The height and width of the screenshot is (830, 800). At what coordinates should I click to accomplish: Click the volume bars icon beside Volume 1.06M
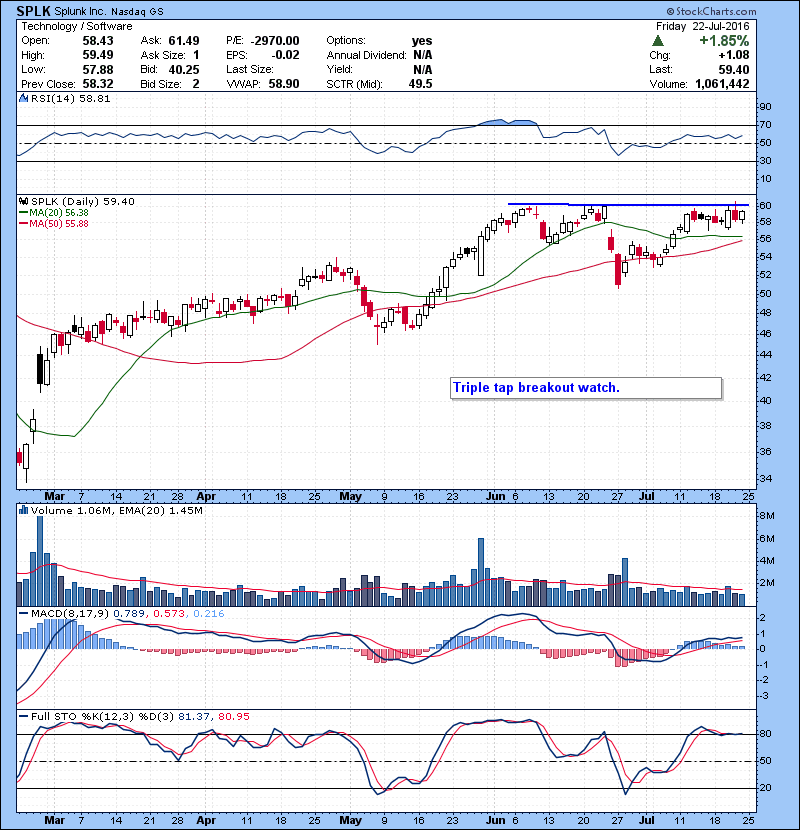[23, 510]
